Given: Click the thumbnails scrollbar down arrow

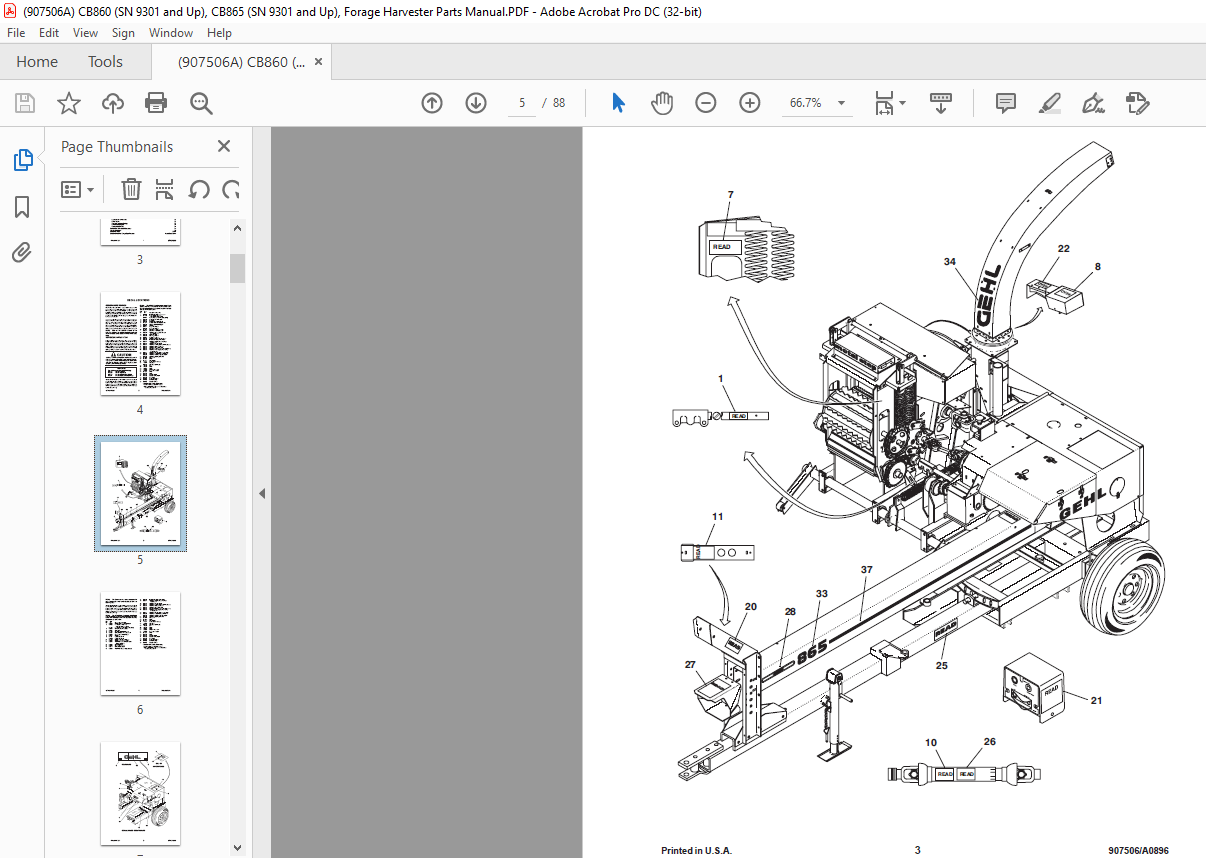Looking at the screenshot, I should click(x=238, y=847).
